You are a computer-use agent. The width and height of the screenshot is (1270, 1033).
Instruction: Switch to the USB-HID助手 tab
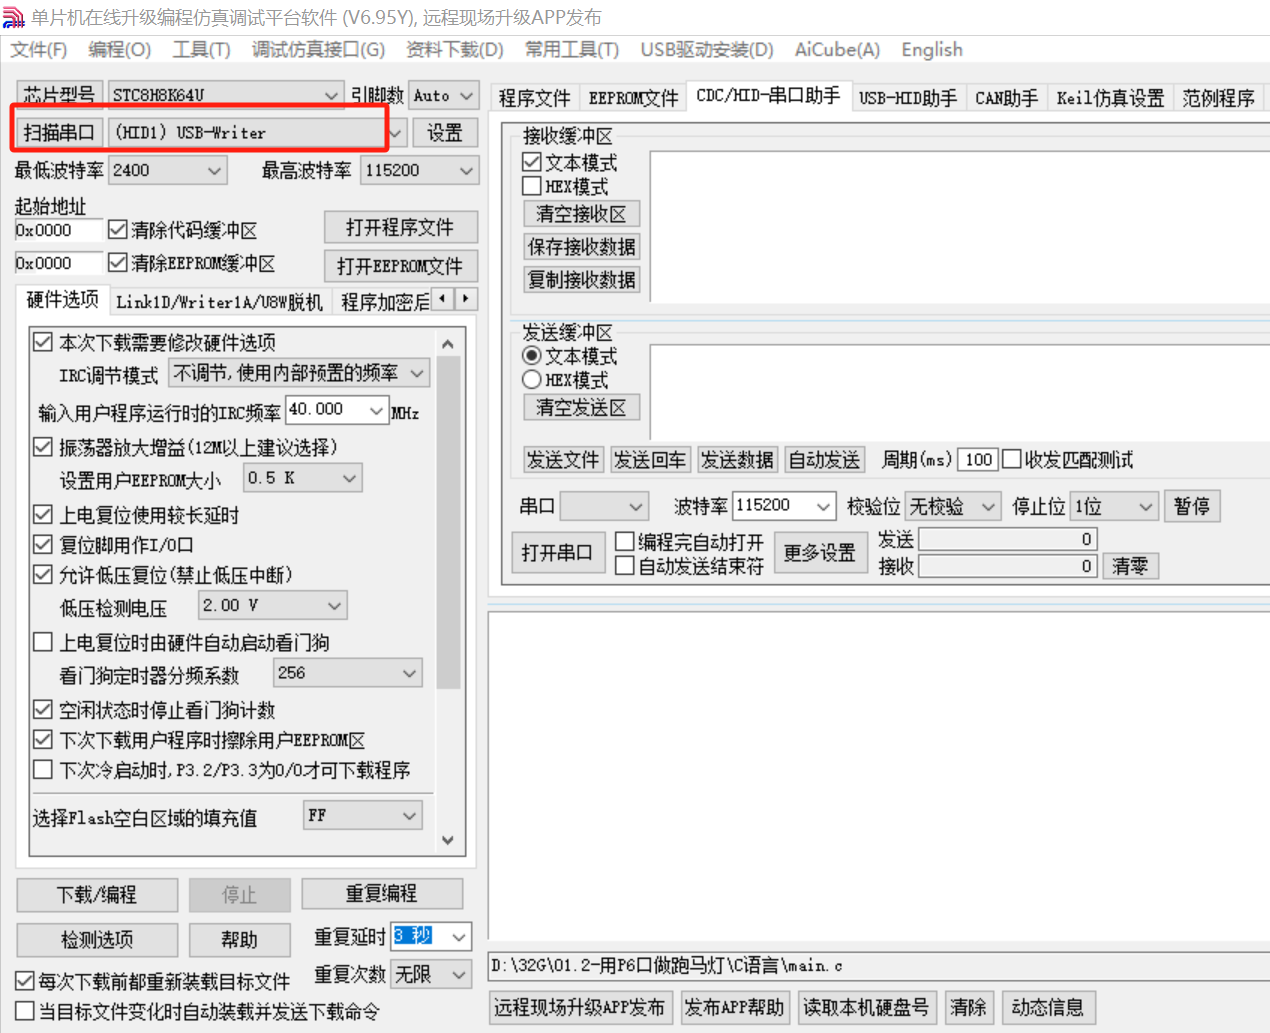tap(908, 98)
